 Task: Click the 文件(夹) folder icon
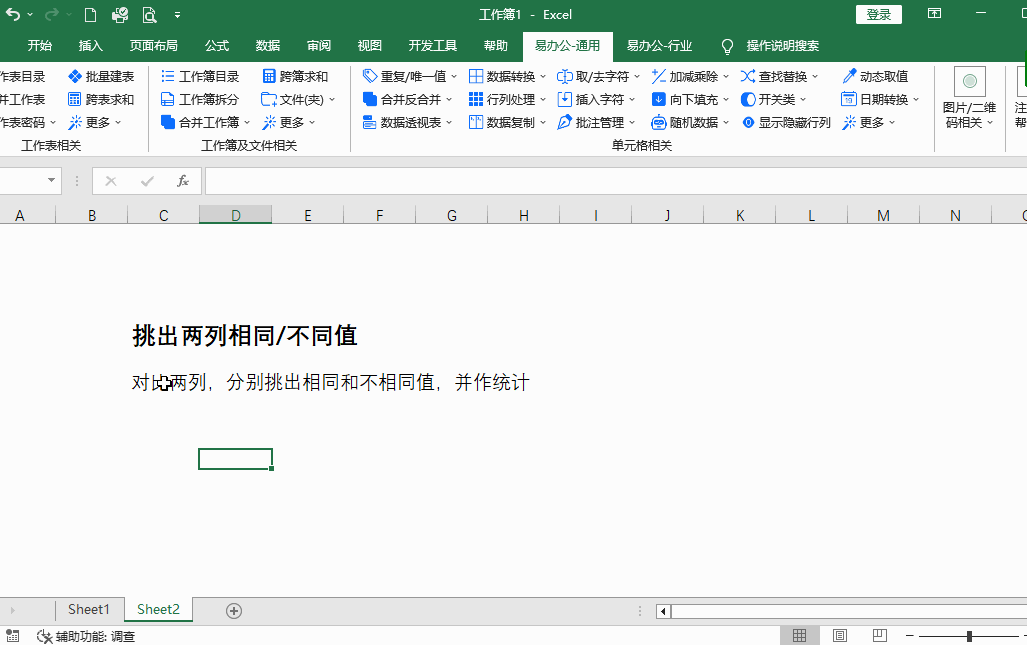269,100
